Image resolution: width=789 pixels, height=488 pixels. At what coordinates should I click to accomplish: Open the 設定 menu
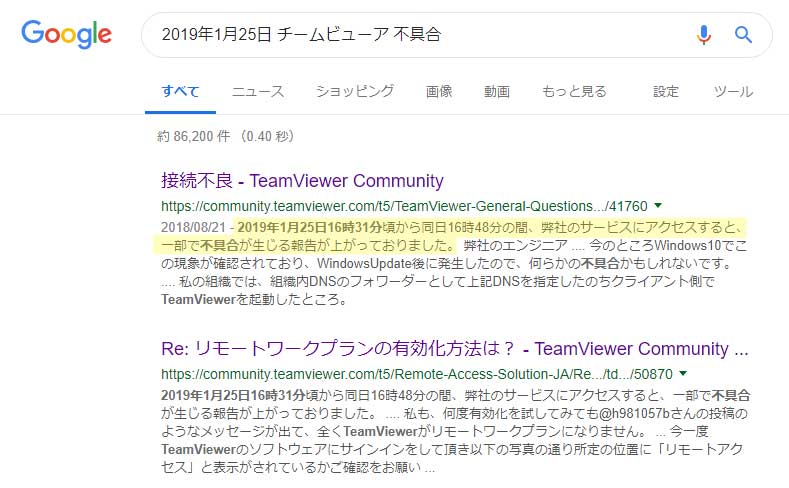pos(666,92)
